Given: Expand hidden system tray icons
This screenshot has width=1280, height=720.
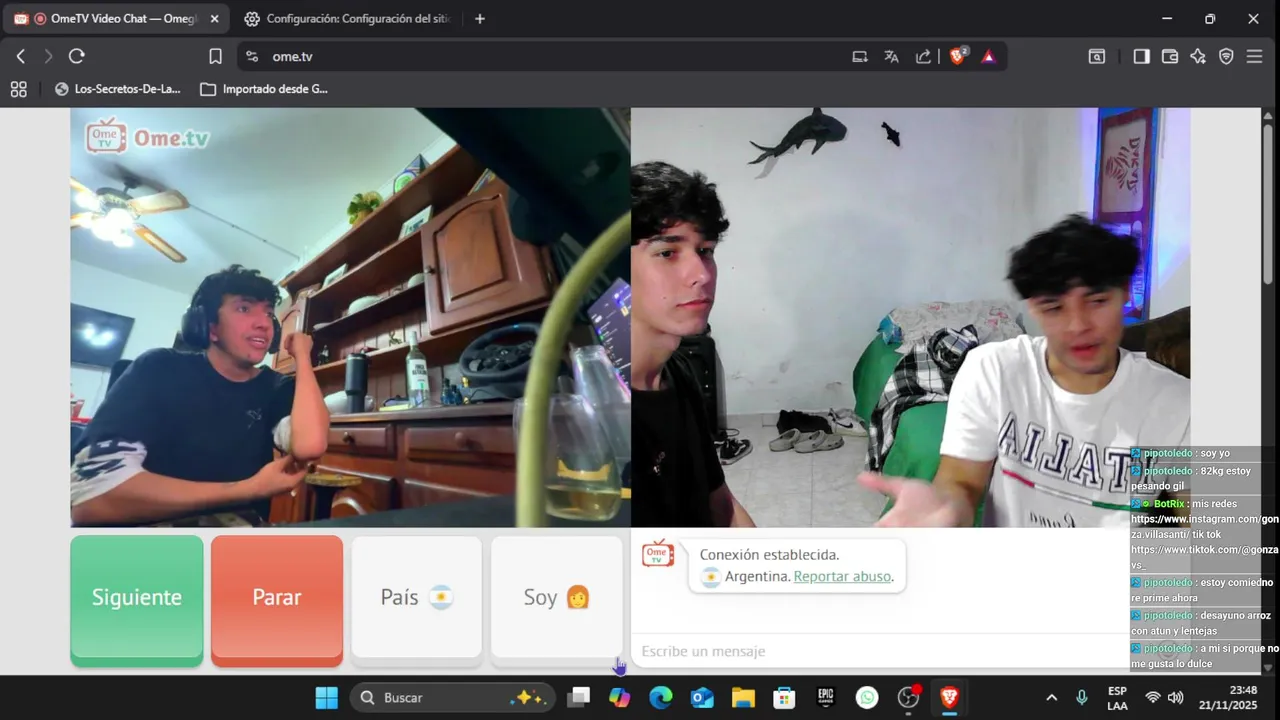Looking at the screenshot, I should coord(1051,698).
